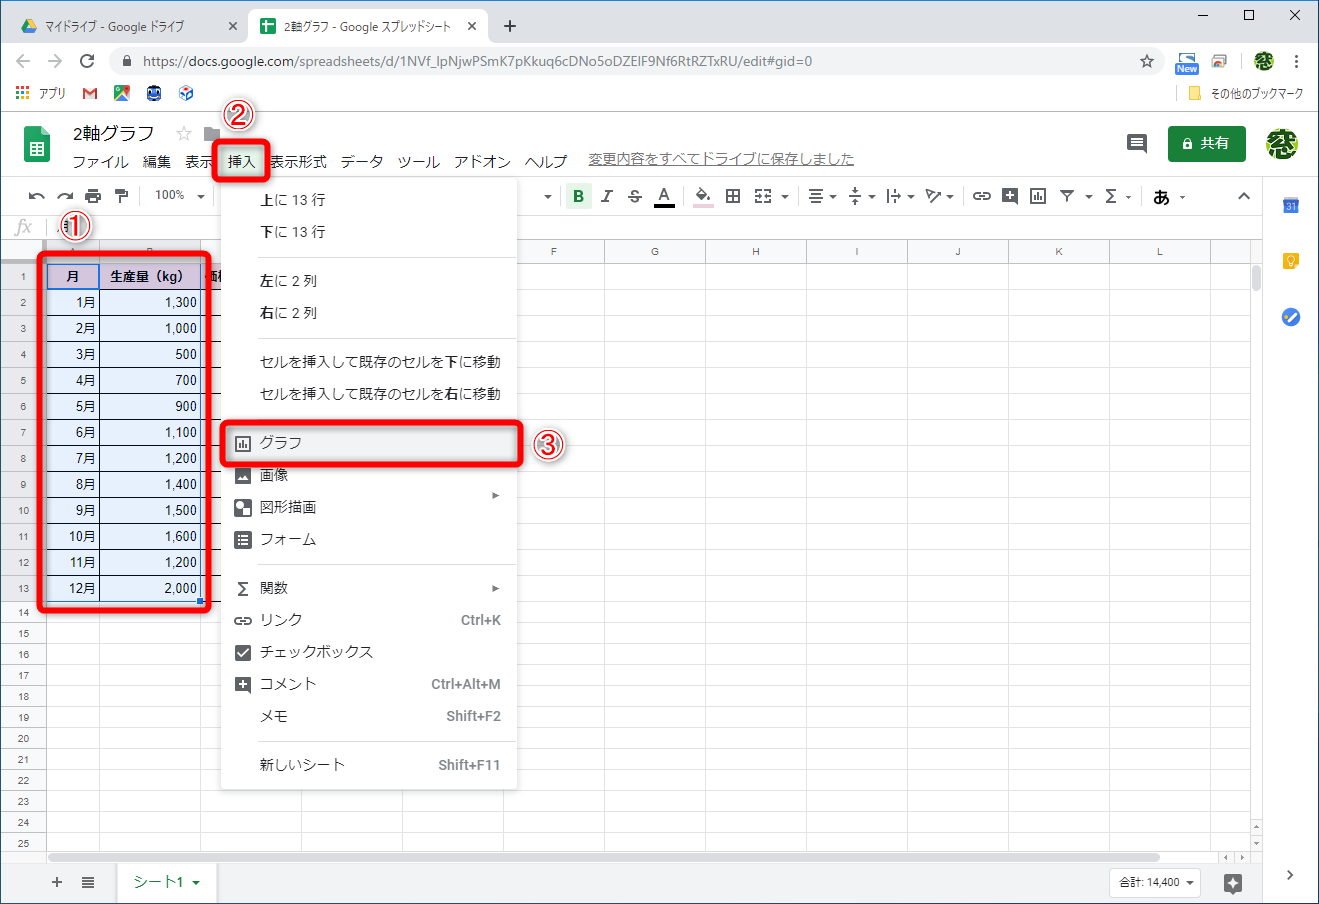Star the 2軸グラフ document
Screen dimensions: 1319x904
184,133
